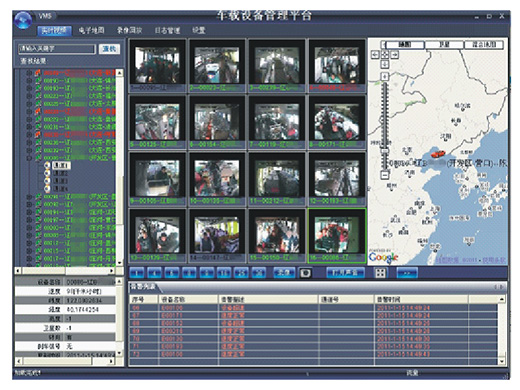The height and width of the screenshot is (390, 520).
Task: Collapse the expanded vehicle node with channels
Action: [30, 158]
